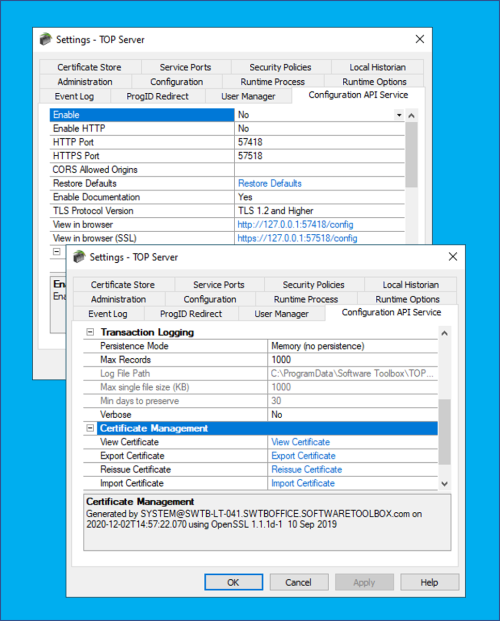Image resolution: width=500 pixels, height=621 pixels.
Task: Select User Manager tab in front window
Action: (x=281, y=314)
